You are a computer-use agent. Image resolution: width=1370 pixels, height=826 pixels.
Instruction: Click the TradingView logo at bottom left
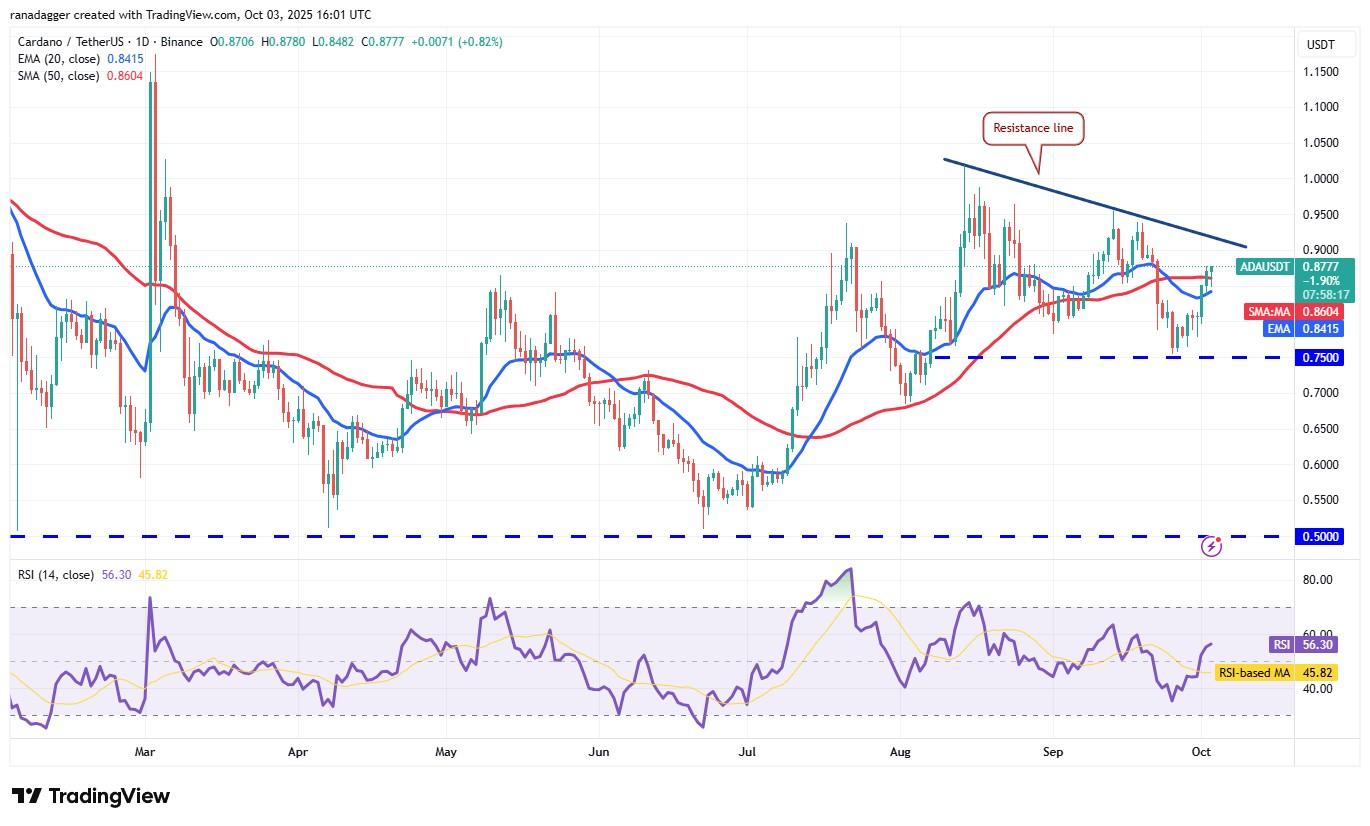click(91, 796)
